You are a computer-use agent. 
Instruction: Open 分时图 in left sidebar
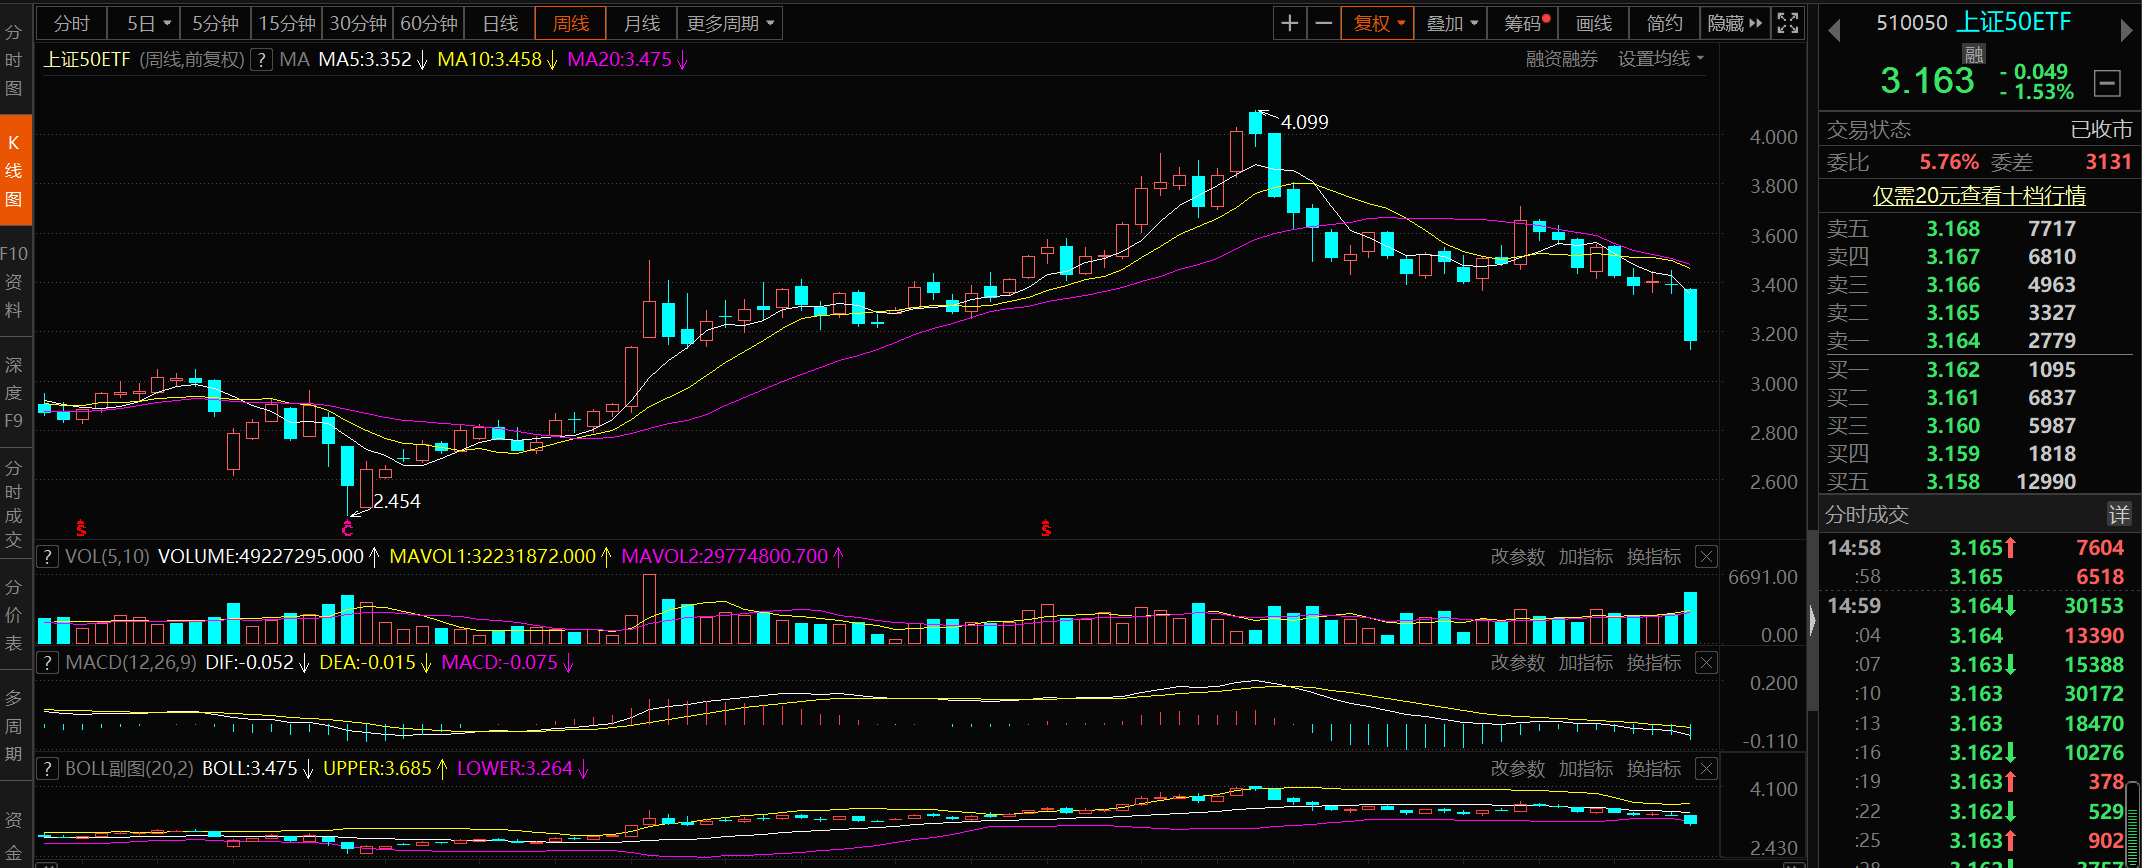tap(14, 60)
